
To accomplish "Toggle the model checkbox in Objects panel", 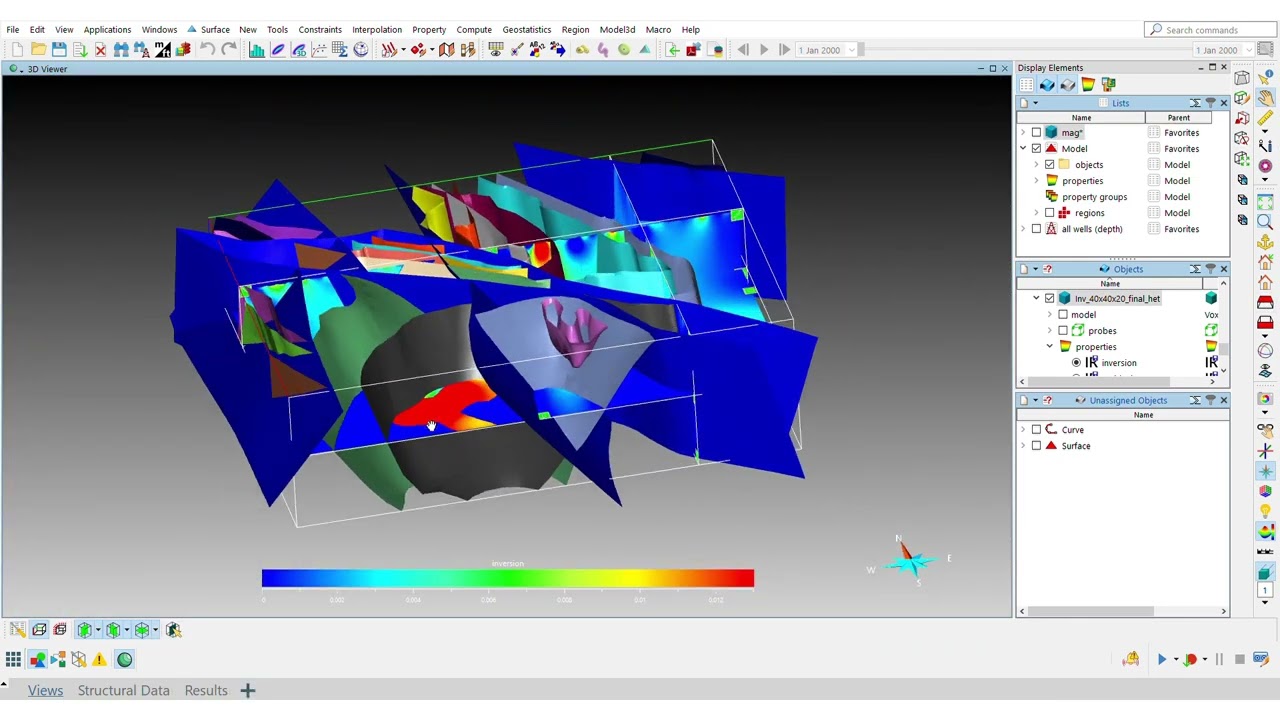I will click(1063, 315).
